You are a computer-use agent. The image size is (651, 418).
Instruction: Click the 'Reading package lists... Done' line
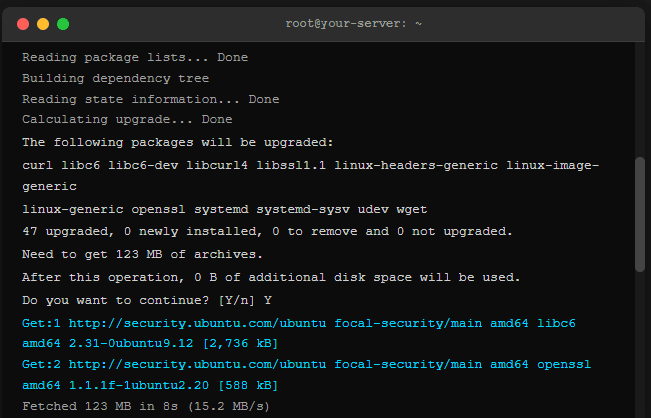click(x=134, y=57)
